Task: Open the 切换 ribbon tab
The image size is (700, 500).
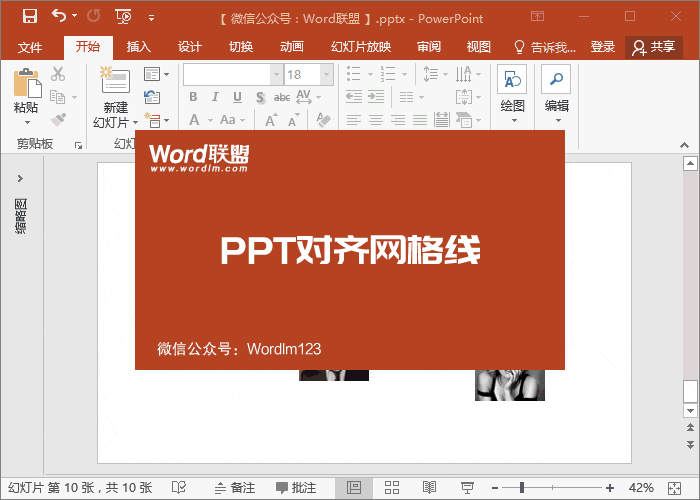Action: pos(241,47)
